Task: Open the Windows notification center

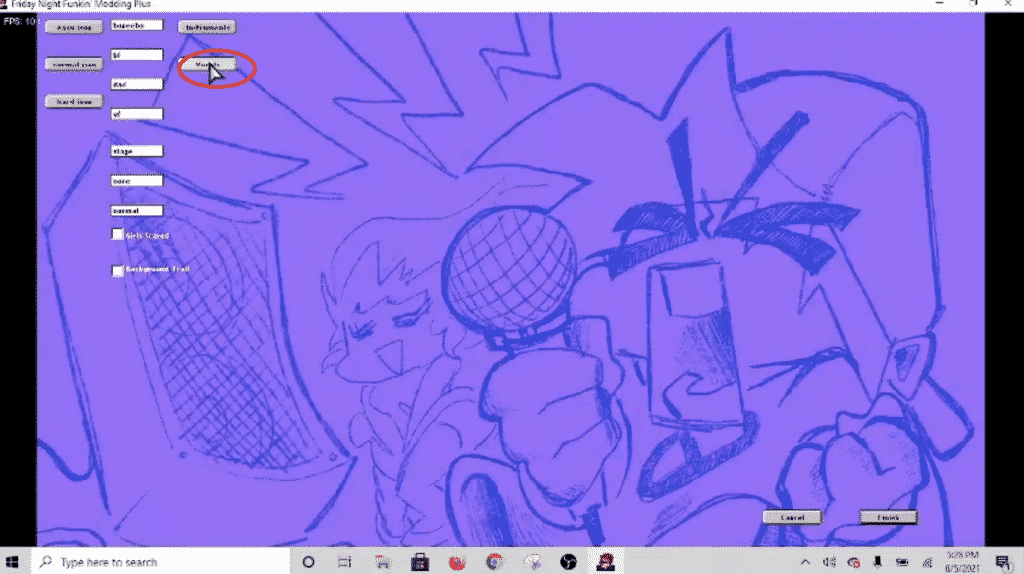Action: [1002, 561]
